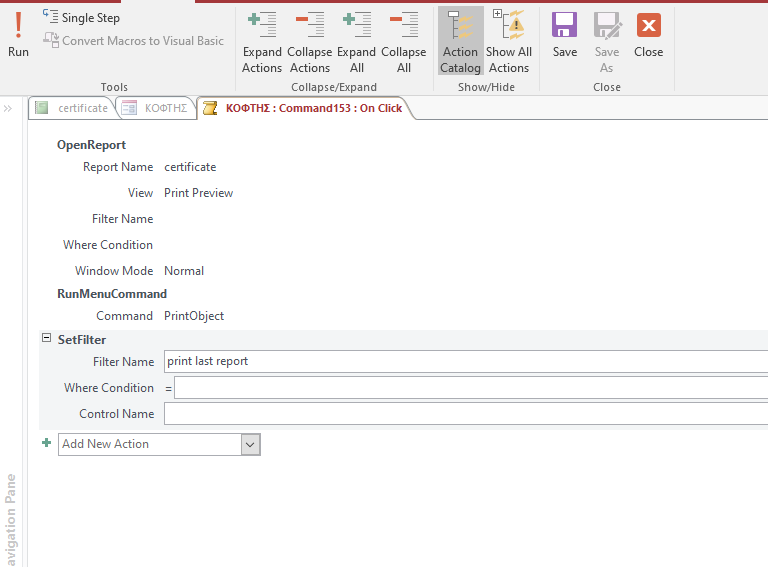Screen dimensions: 768x567
Task: Click the Save As icon
Action: (x=607, y=25)
